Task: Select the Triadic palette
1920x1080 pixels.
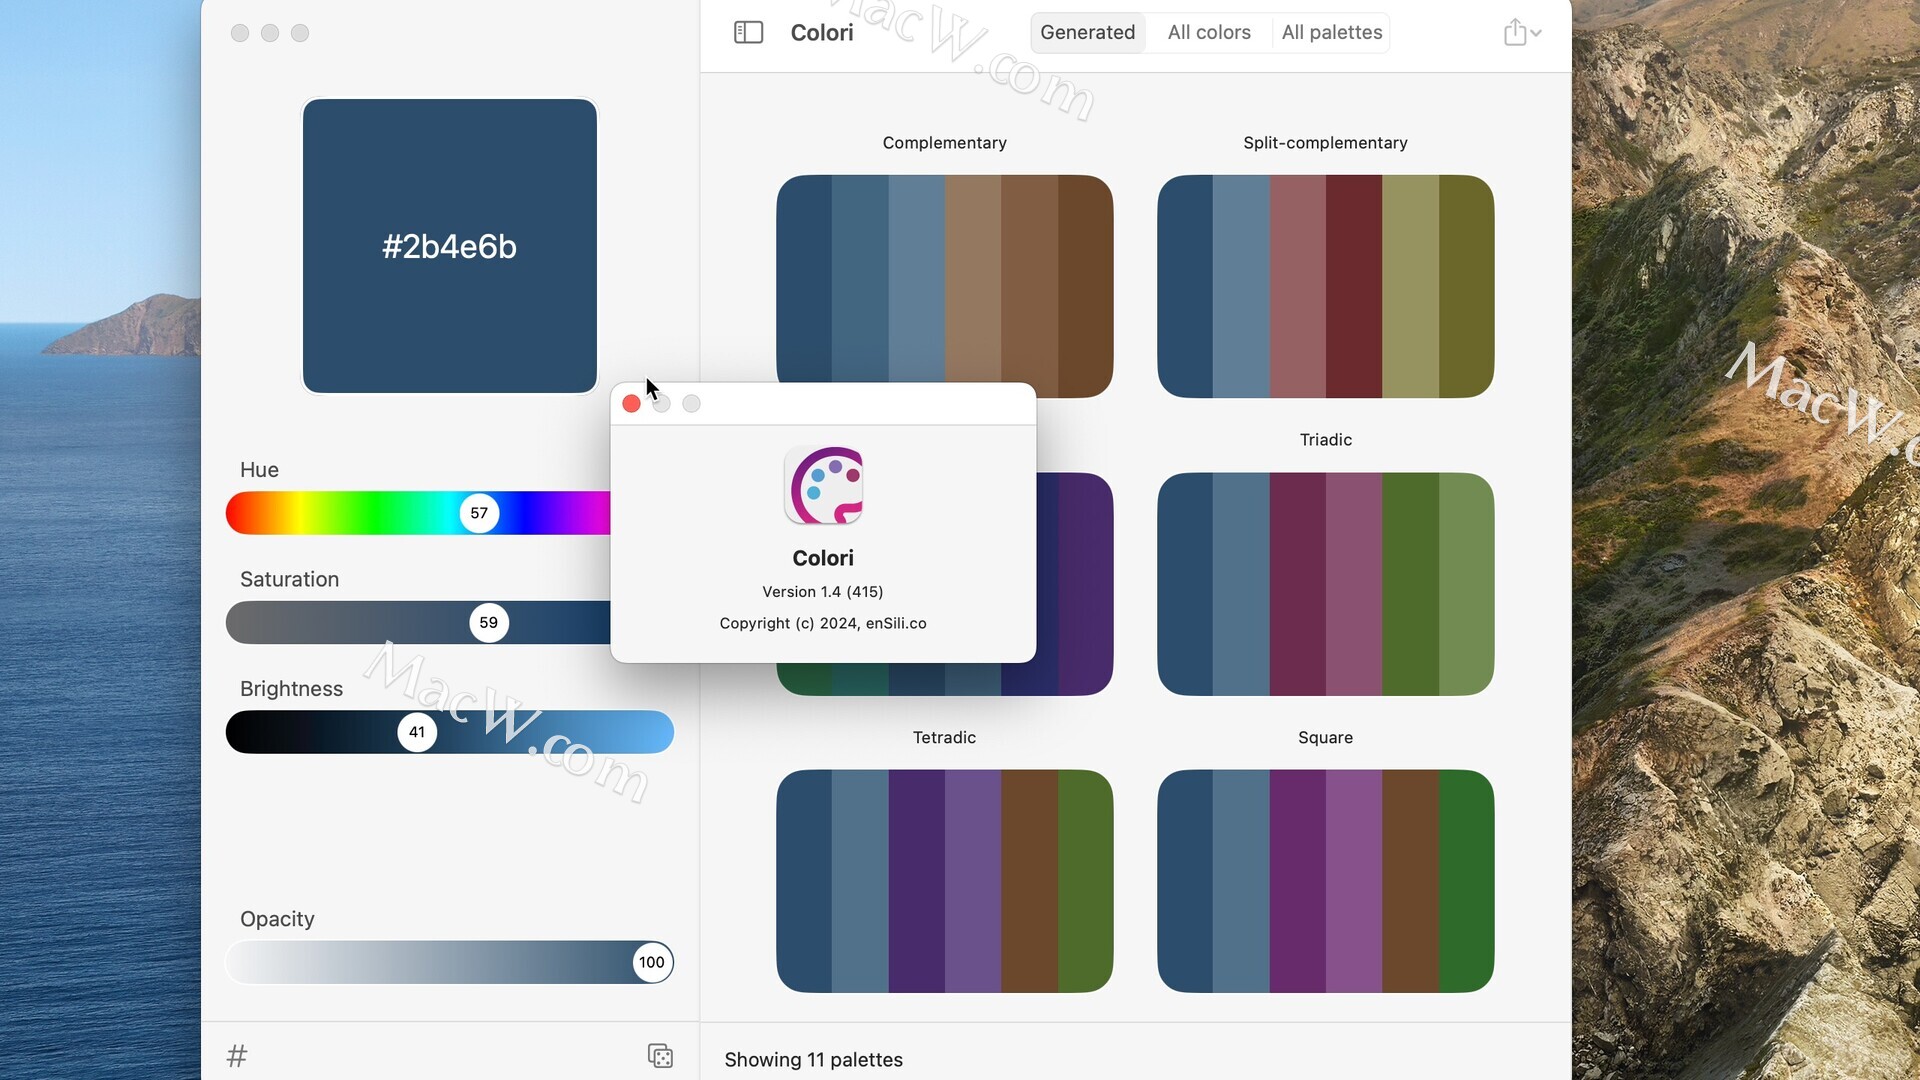Action: click(1325, 584)
